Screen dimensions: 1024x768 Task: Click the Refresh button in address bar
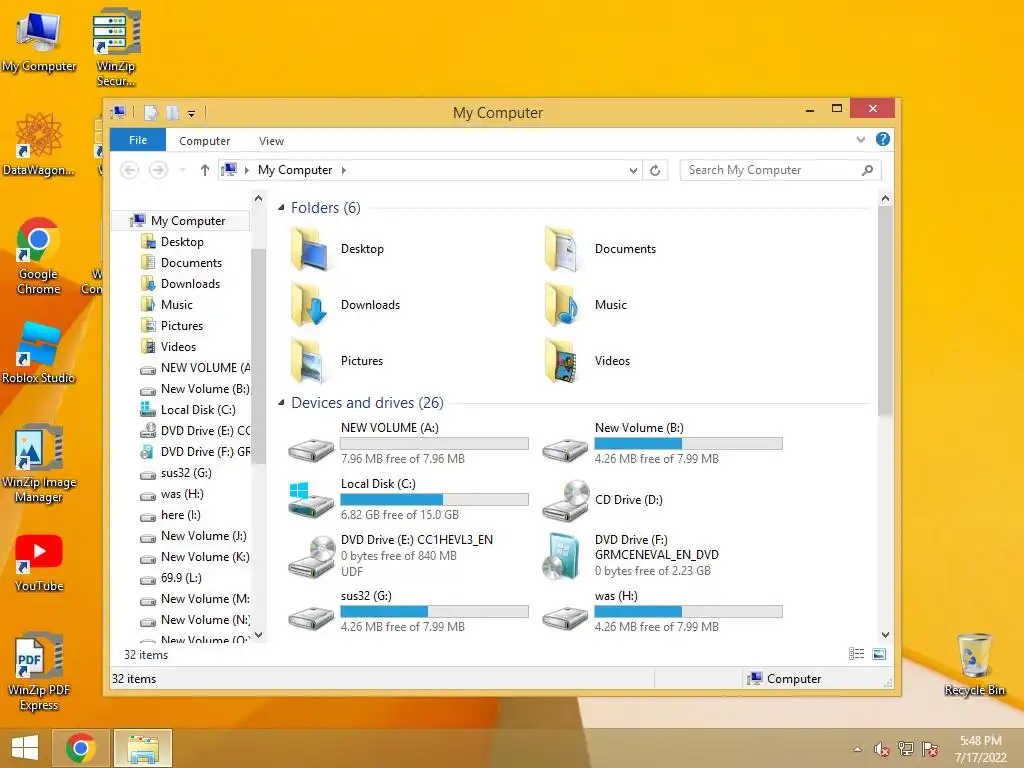pos(655,170)
